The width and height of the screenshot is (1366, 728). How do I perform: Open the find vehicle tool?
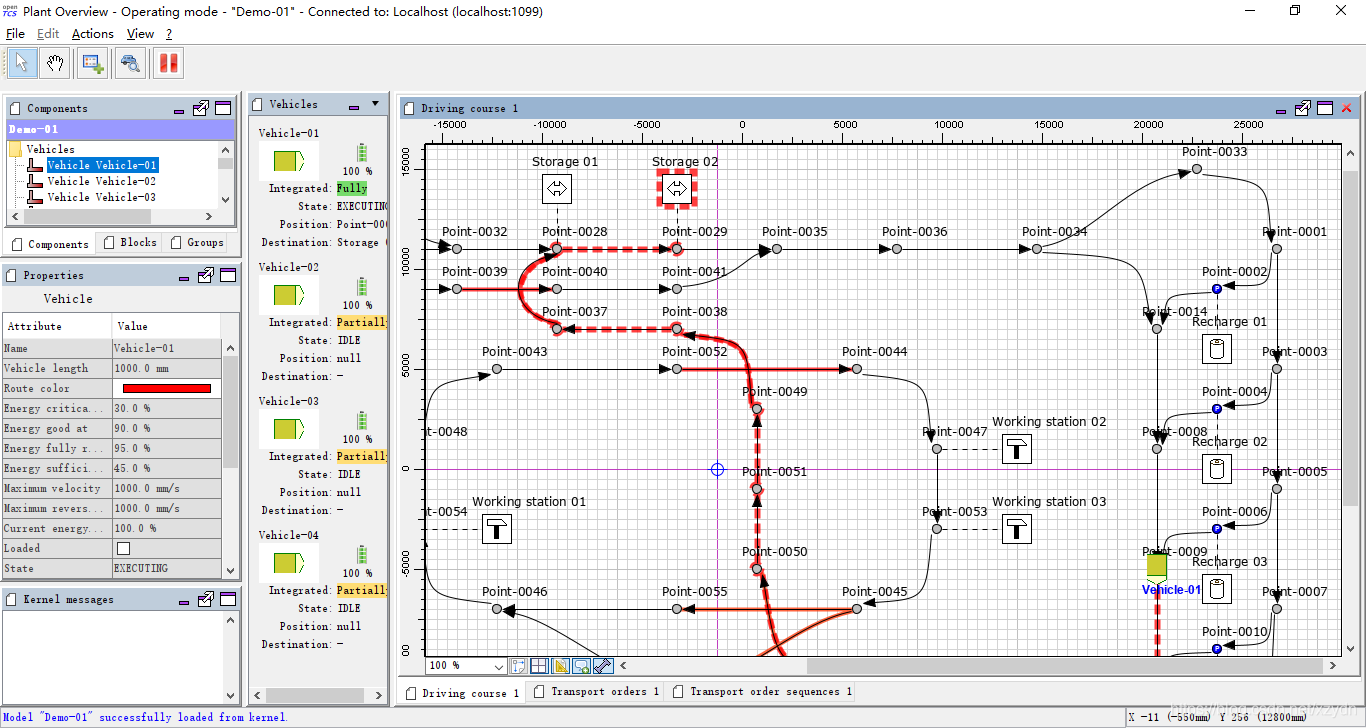pos(130,63)
